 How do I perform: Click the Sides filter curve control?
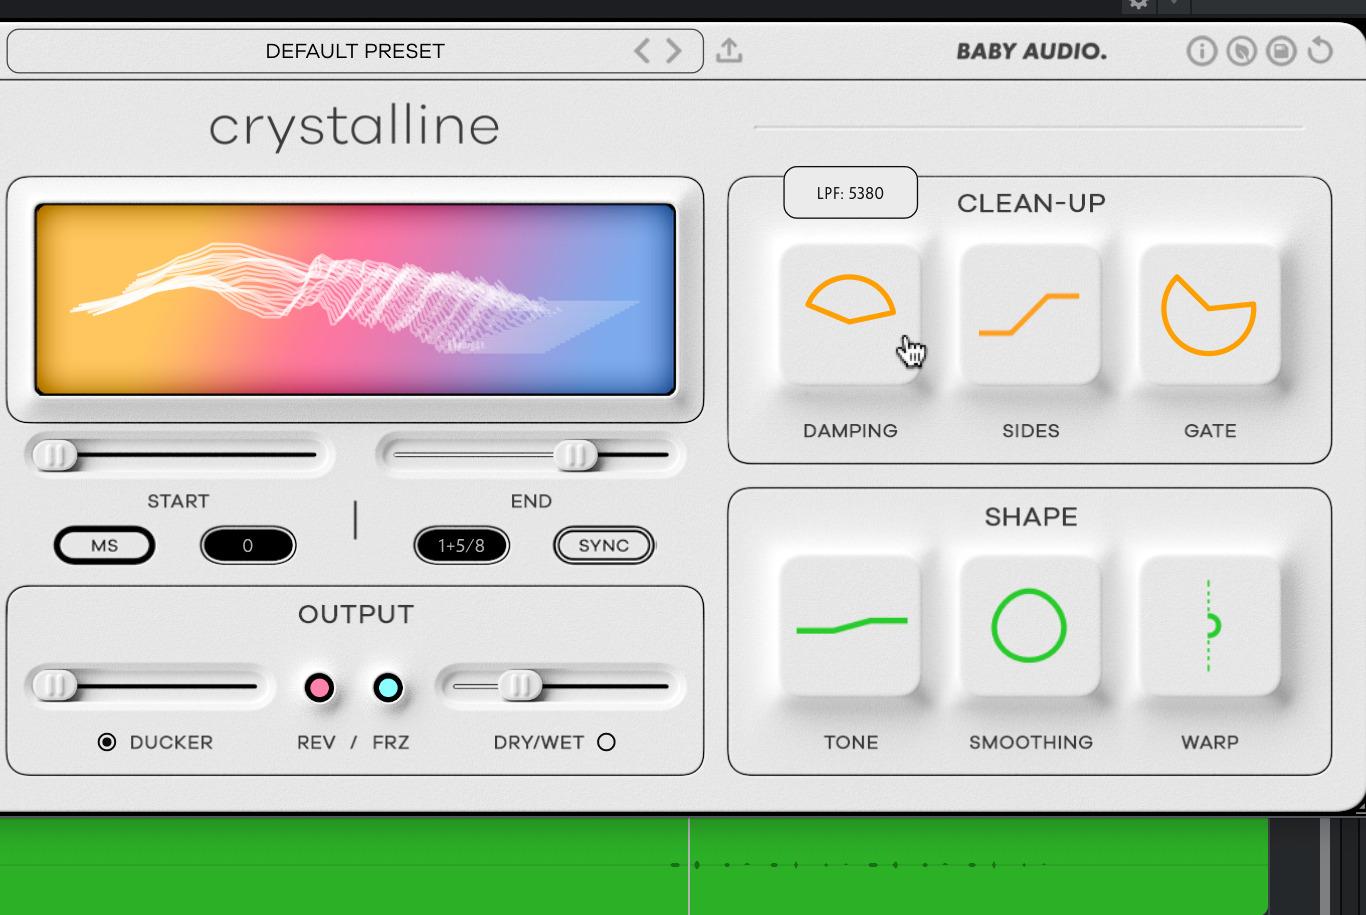pyautogui.click(x=1030, y=313)
